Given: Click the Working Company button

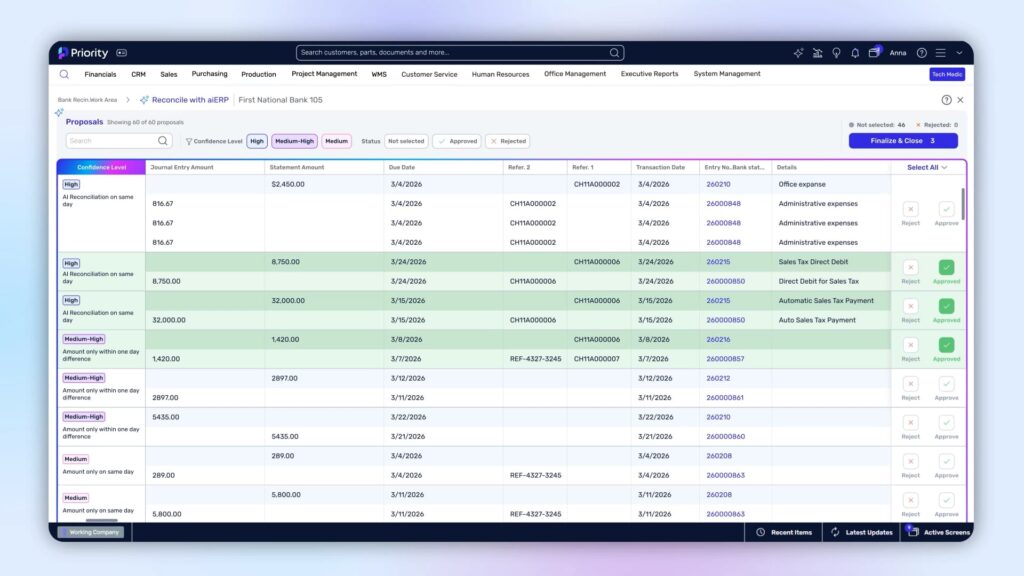Looking at the screenshot, I should tap(91, 532).
